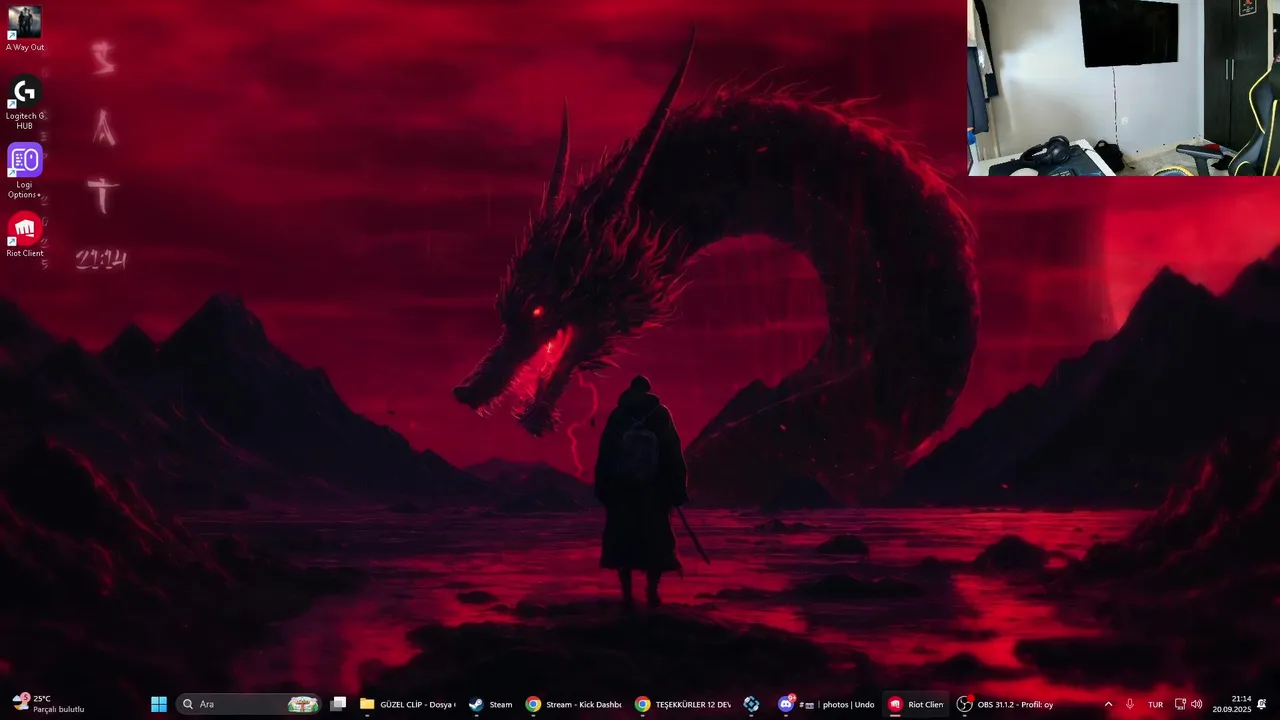
Task: Open the clock showing 21:14 20.09.2025
Action: (x=1232, y=704)
